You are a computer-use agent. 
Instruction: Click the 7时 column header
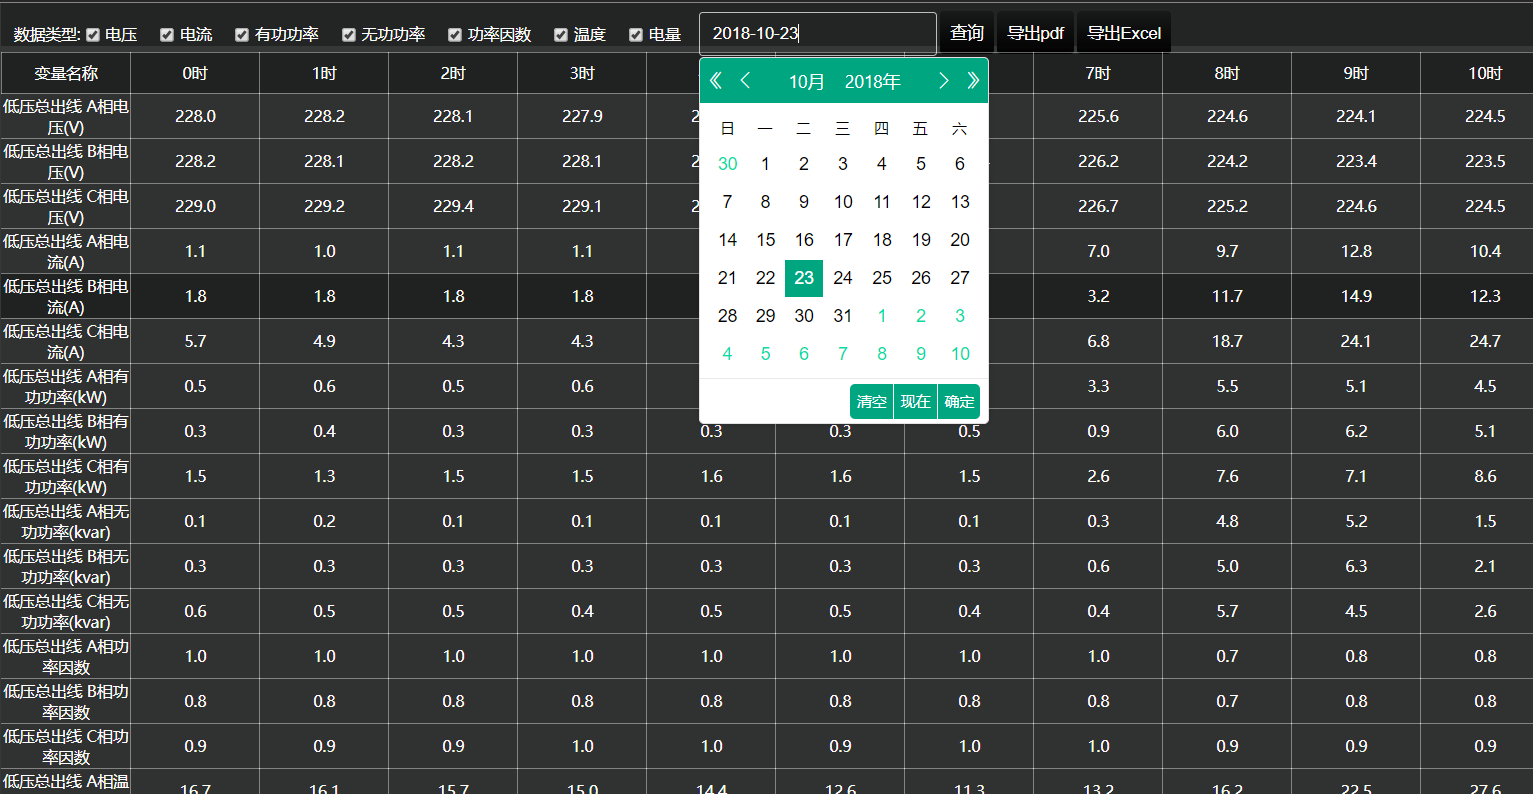coord(1098,73)
